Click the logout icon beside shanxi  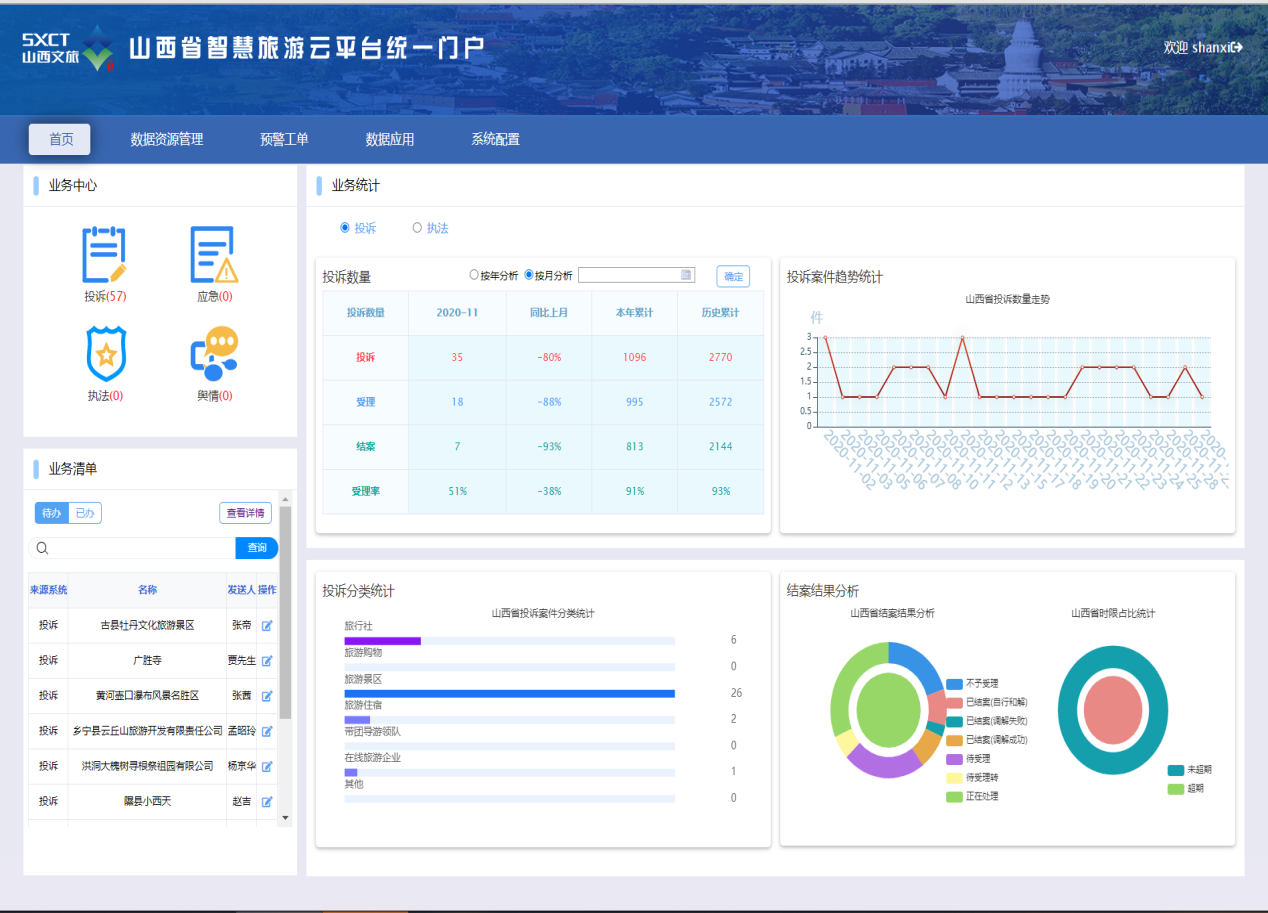pos(1237,47)
